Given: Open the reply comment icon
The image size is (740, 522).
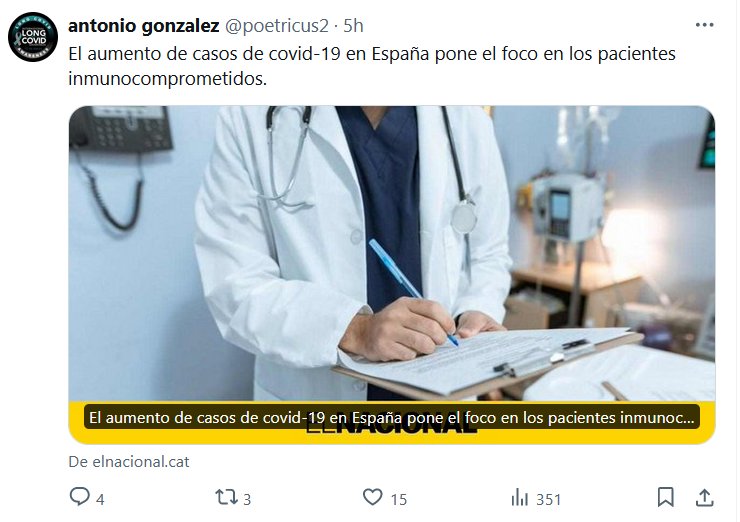Looking at the screenshot, I should point(79,497).
